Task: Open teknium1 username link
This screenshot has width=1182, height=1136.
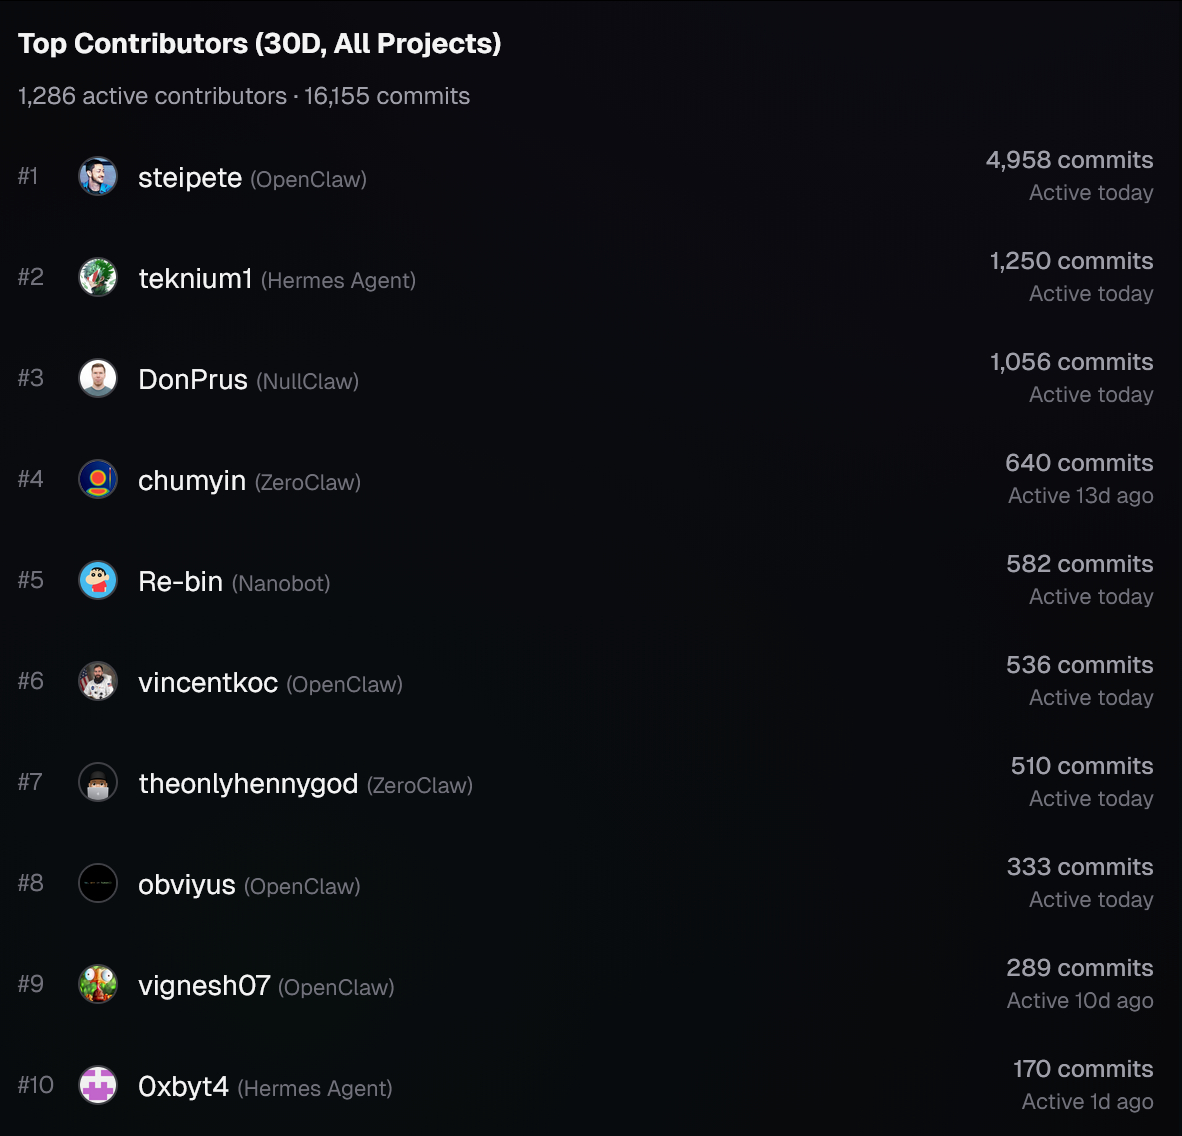Action: pyautogui.click(x=195, y=279)
